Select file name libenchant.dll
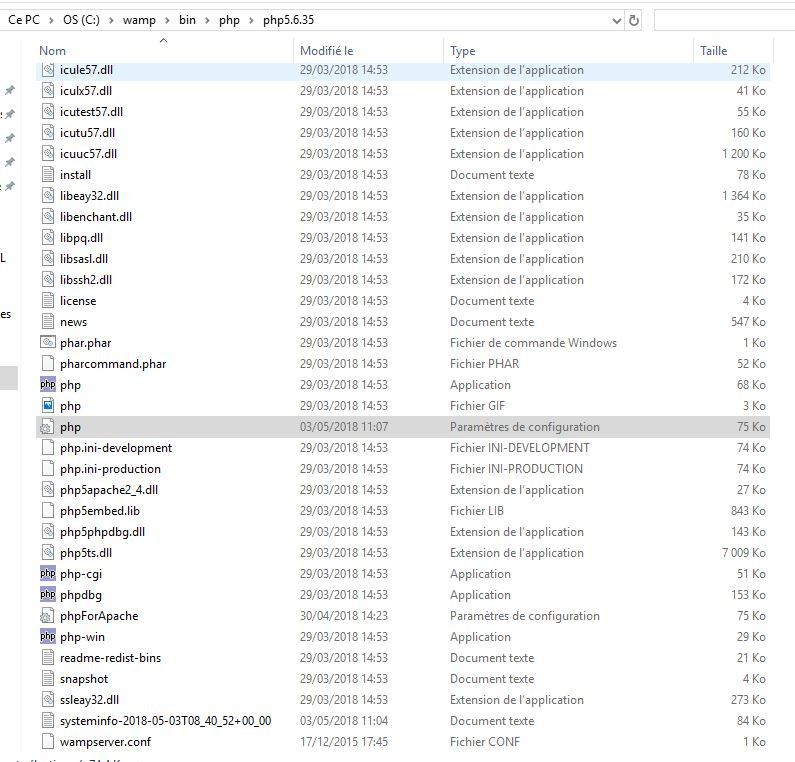Image resolution: width=795 pixels, height=762 pixels. click(x=96, y=217)
